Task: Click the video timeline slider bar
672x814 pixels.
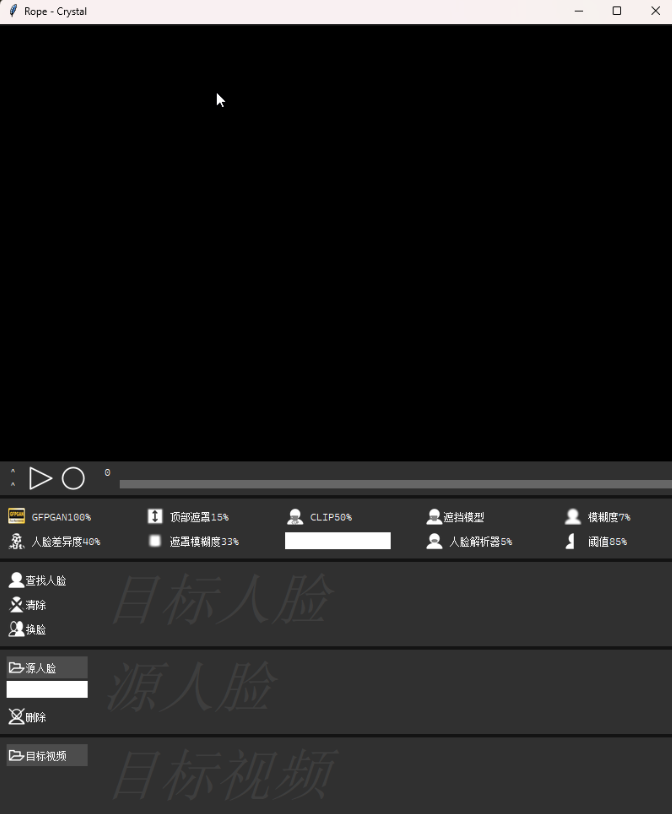Action: coord(395,485)
